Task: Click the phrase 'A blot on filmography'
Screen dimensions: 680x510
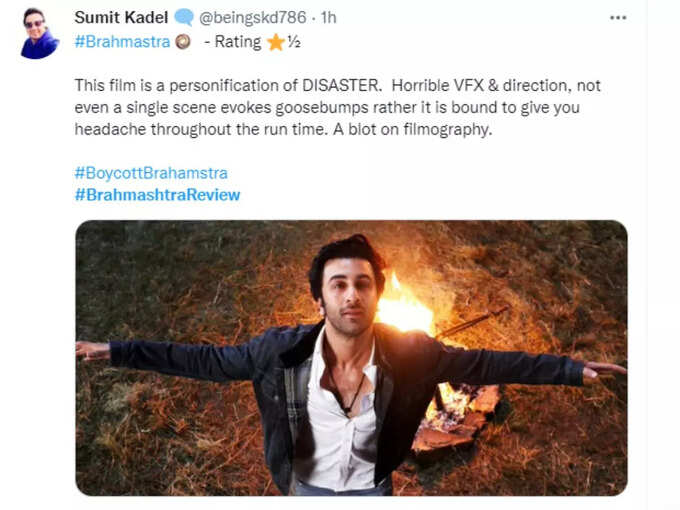Action: click(413, 129)
